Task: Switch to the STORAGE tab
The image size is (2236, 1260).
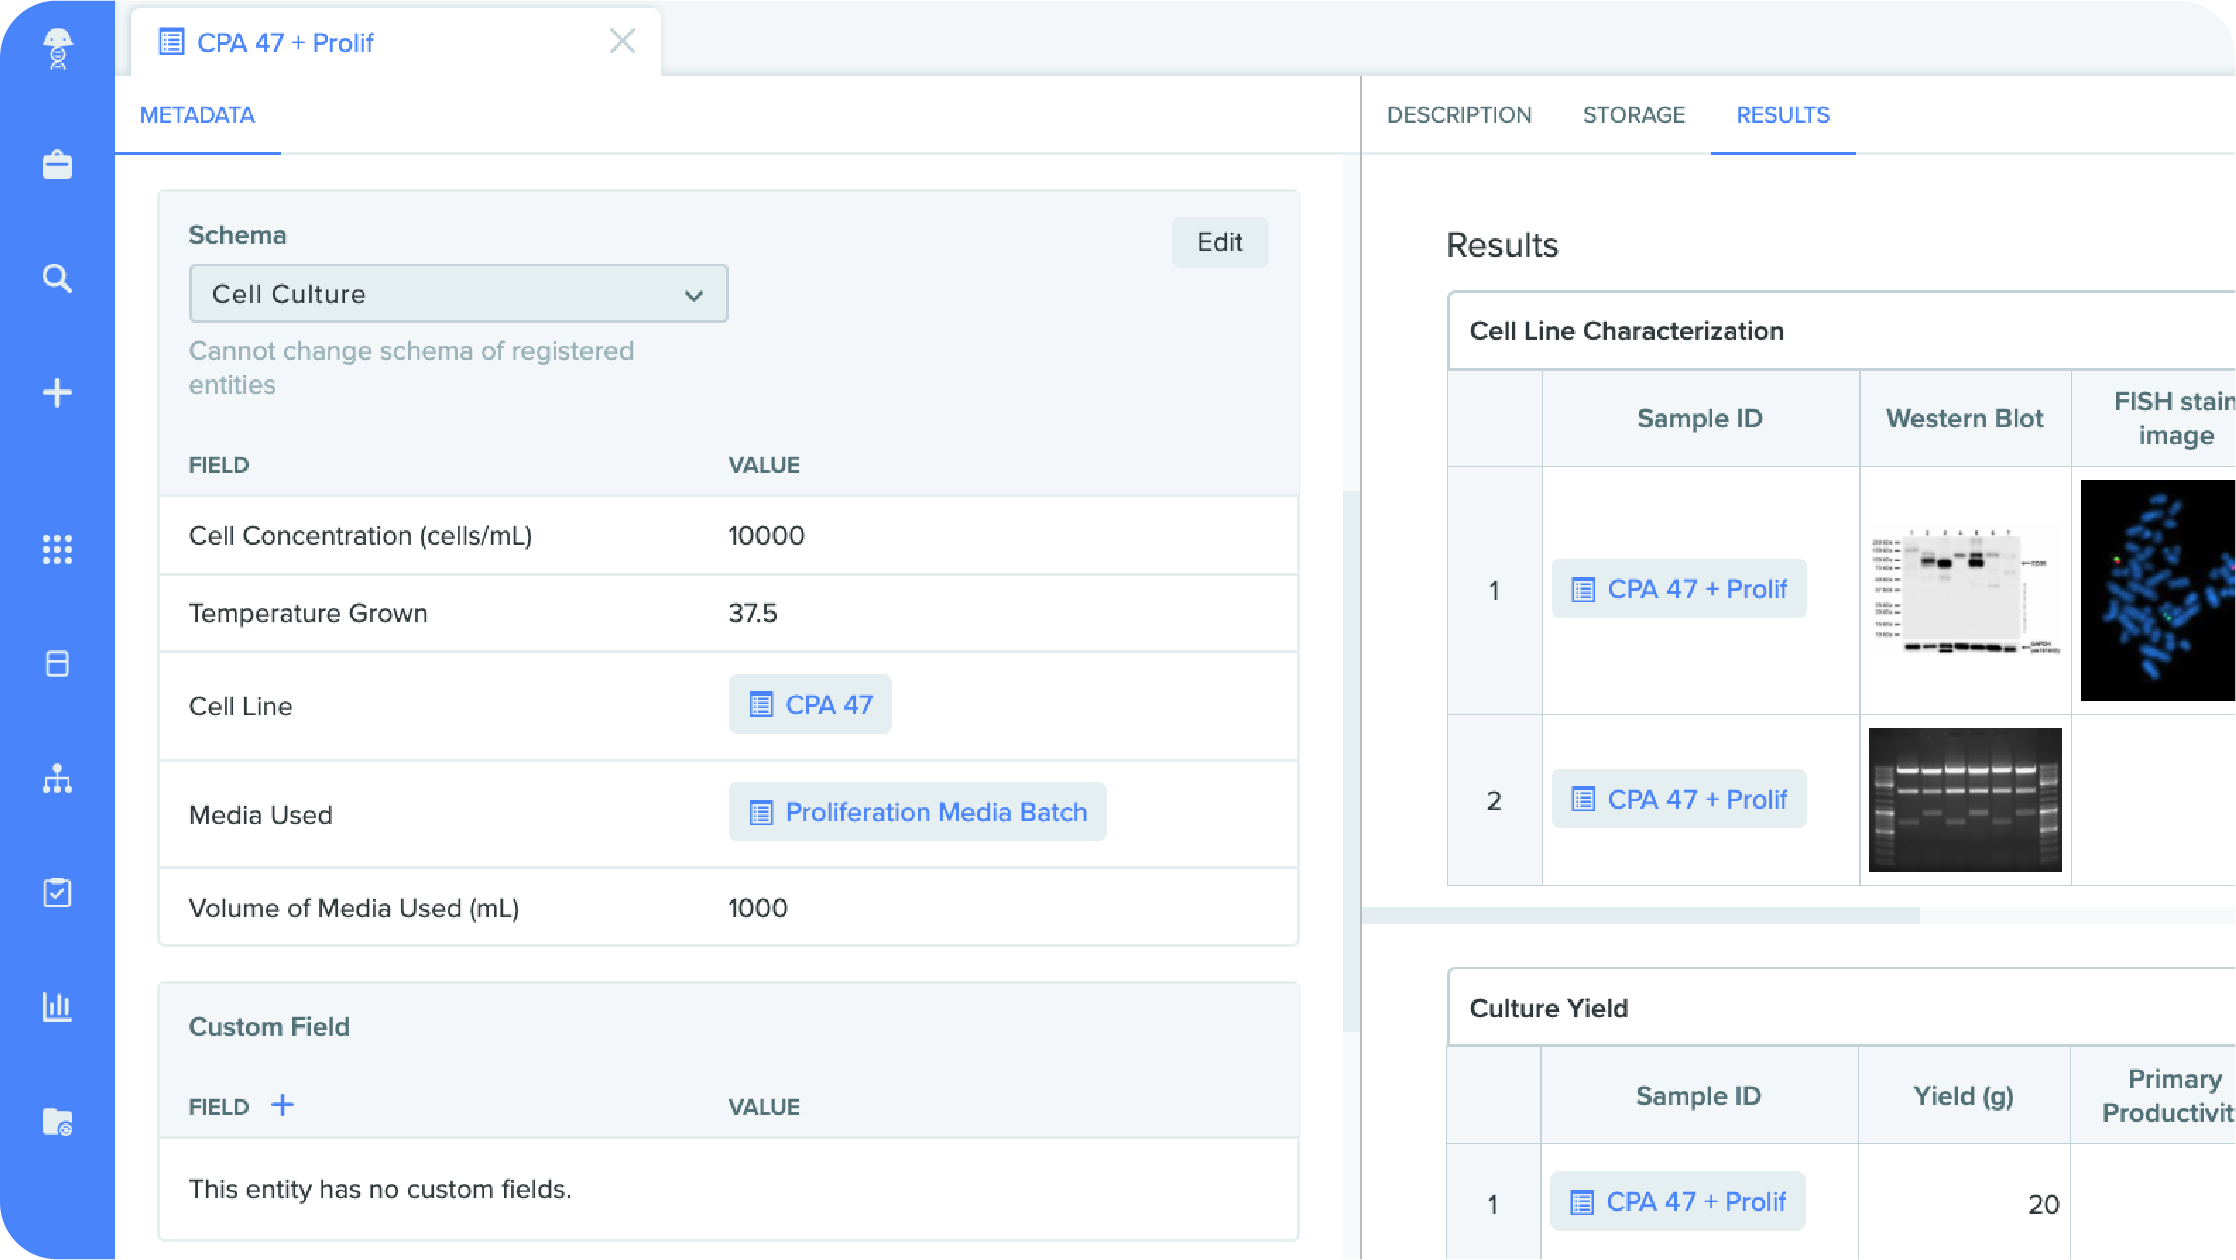Action: point(1633,115)
